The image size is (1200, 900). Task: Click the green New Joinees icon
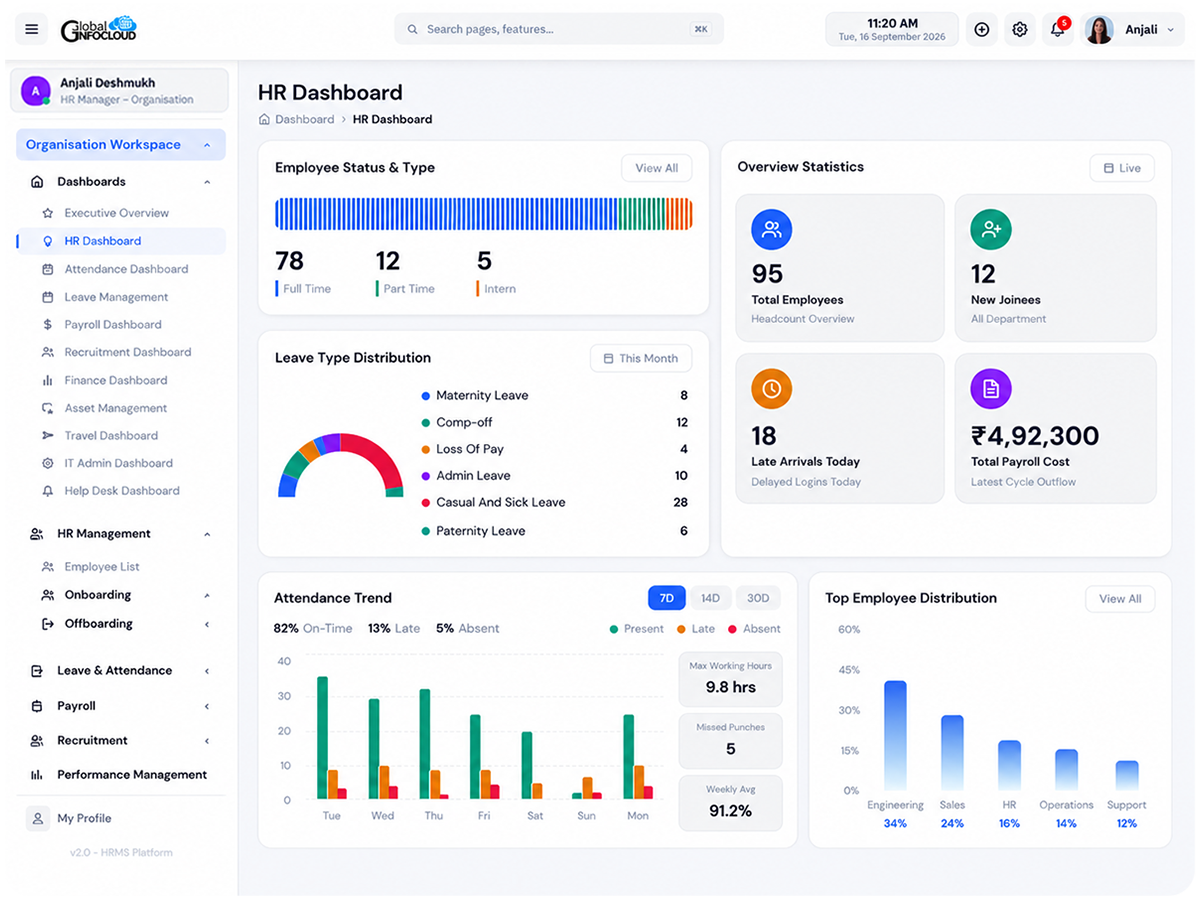point(991,230)
